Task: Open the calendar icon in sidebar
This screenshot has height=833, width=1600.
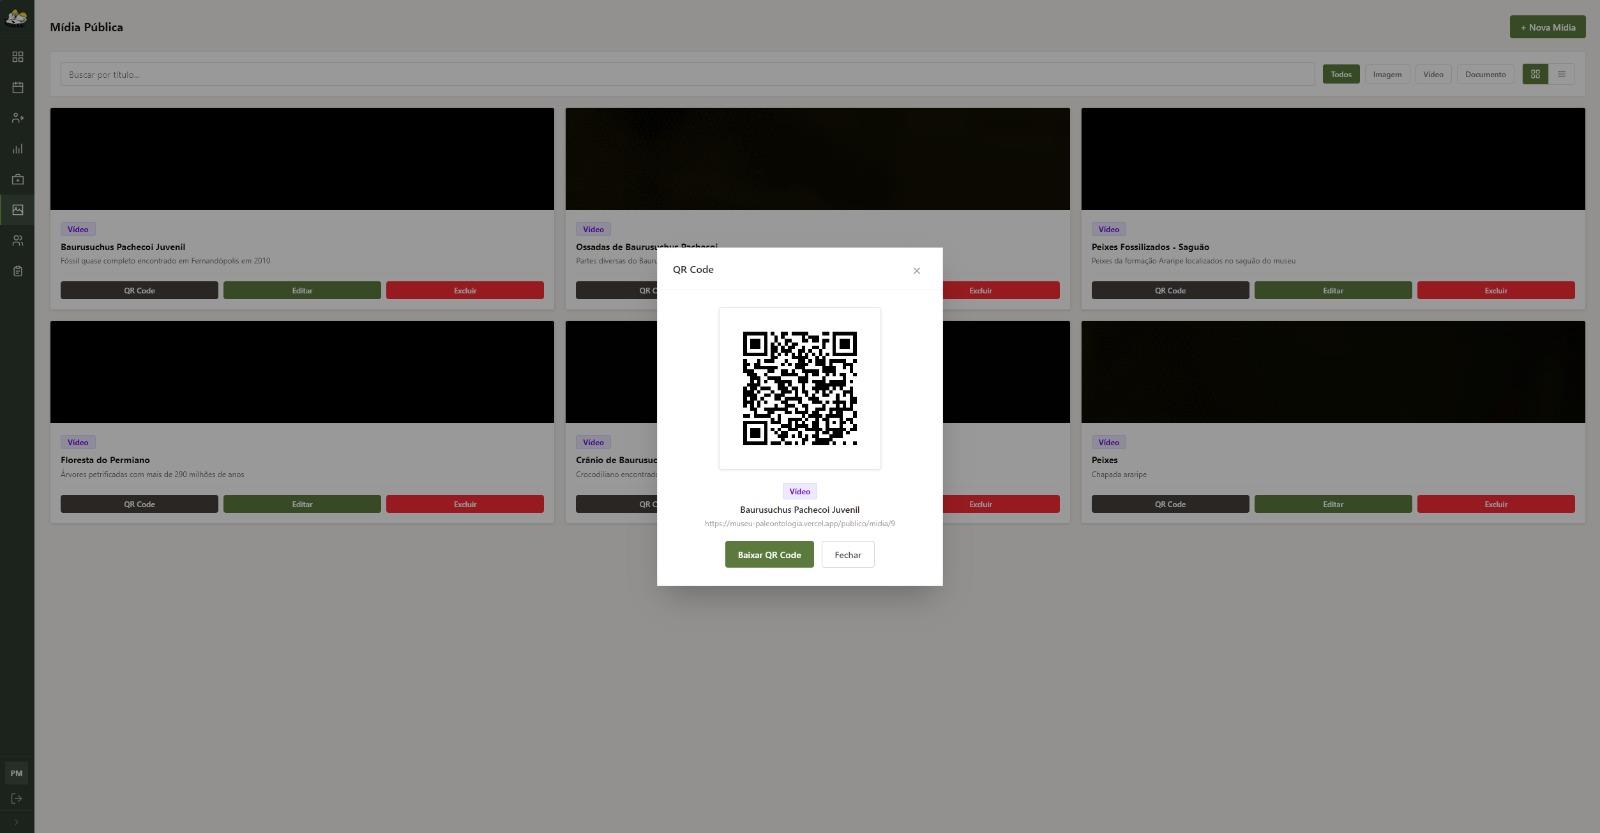Action: point(17,88)
